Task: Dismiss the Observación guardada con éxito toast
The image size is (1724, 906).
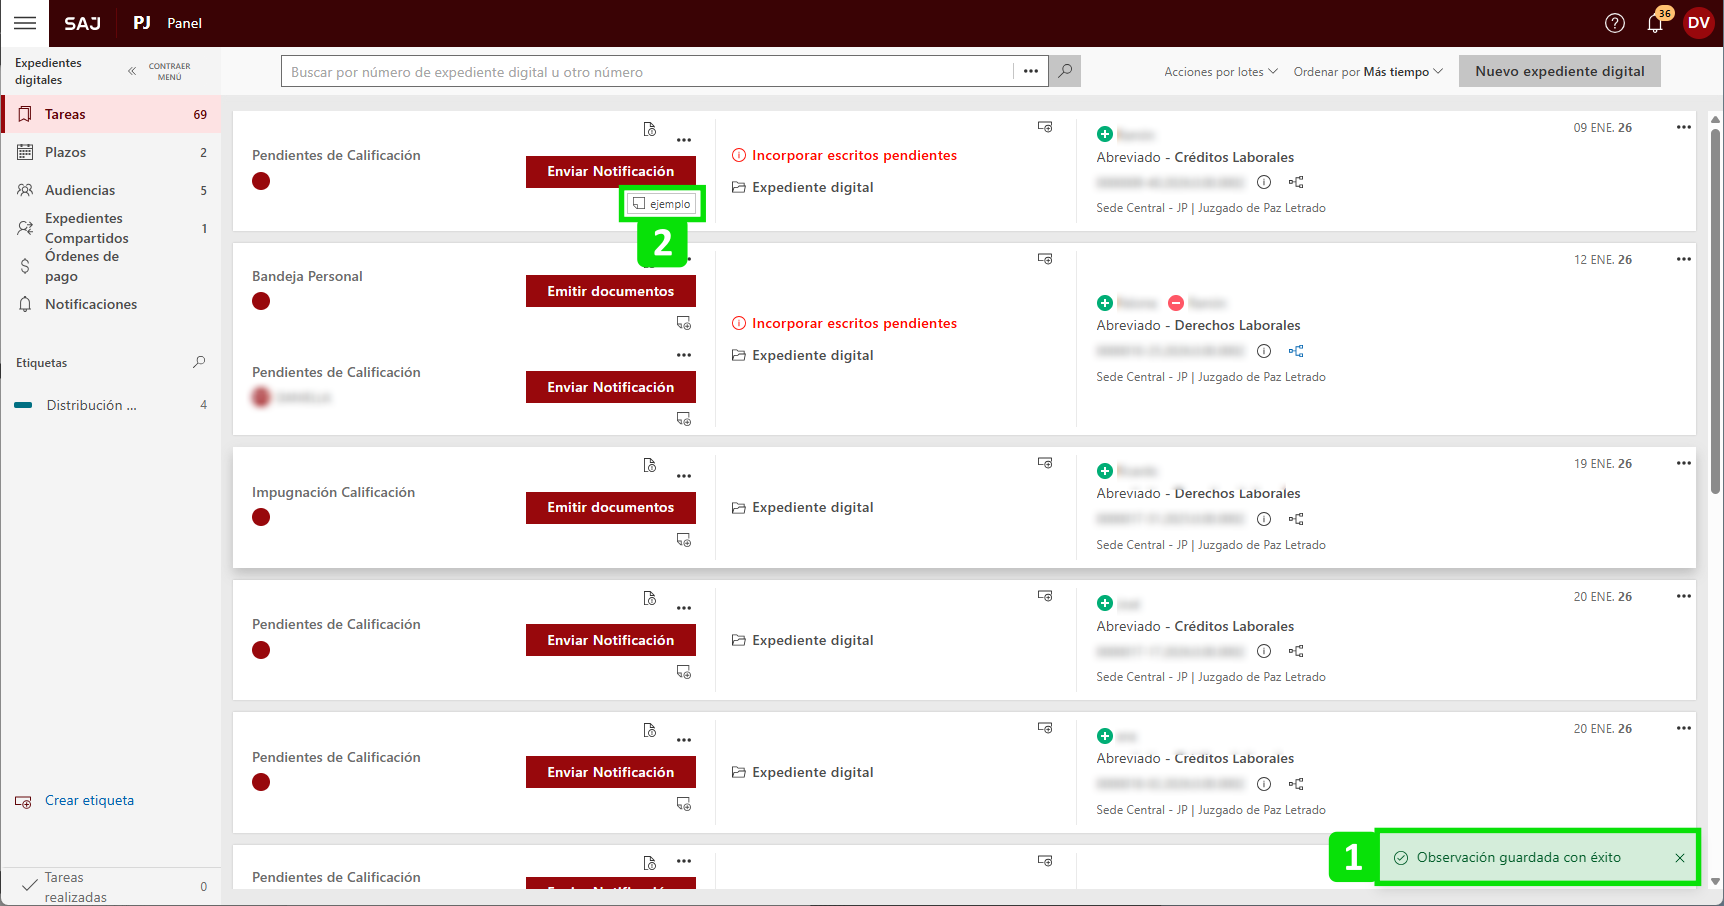Action: click(x=1680, y=858)
